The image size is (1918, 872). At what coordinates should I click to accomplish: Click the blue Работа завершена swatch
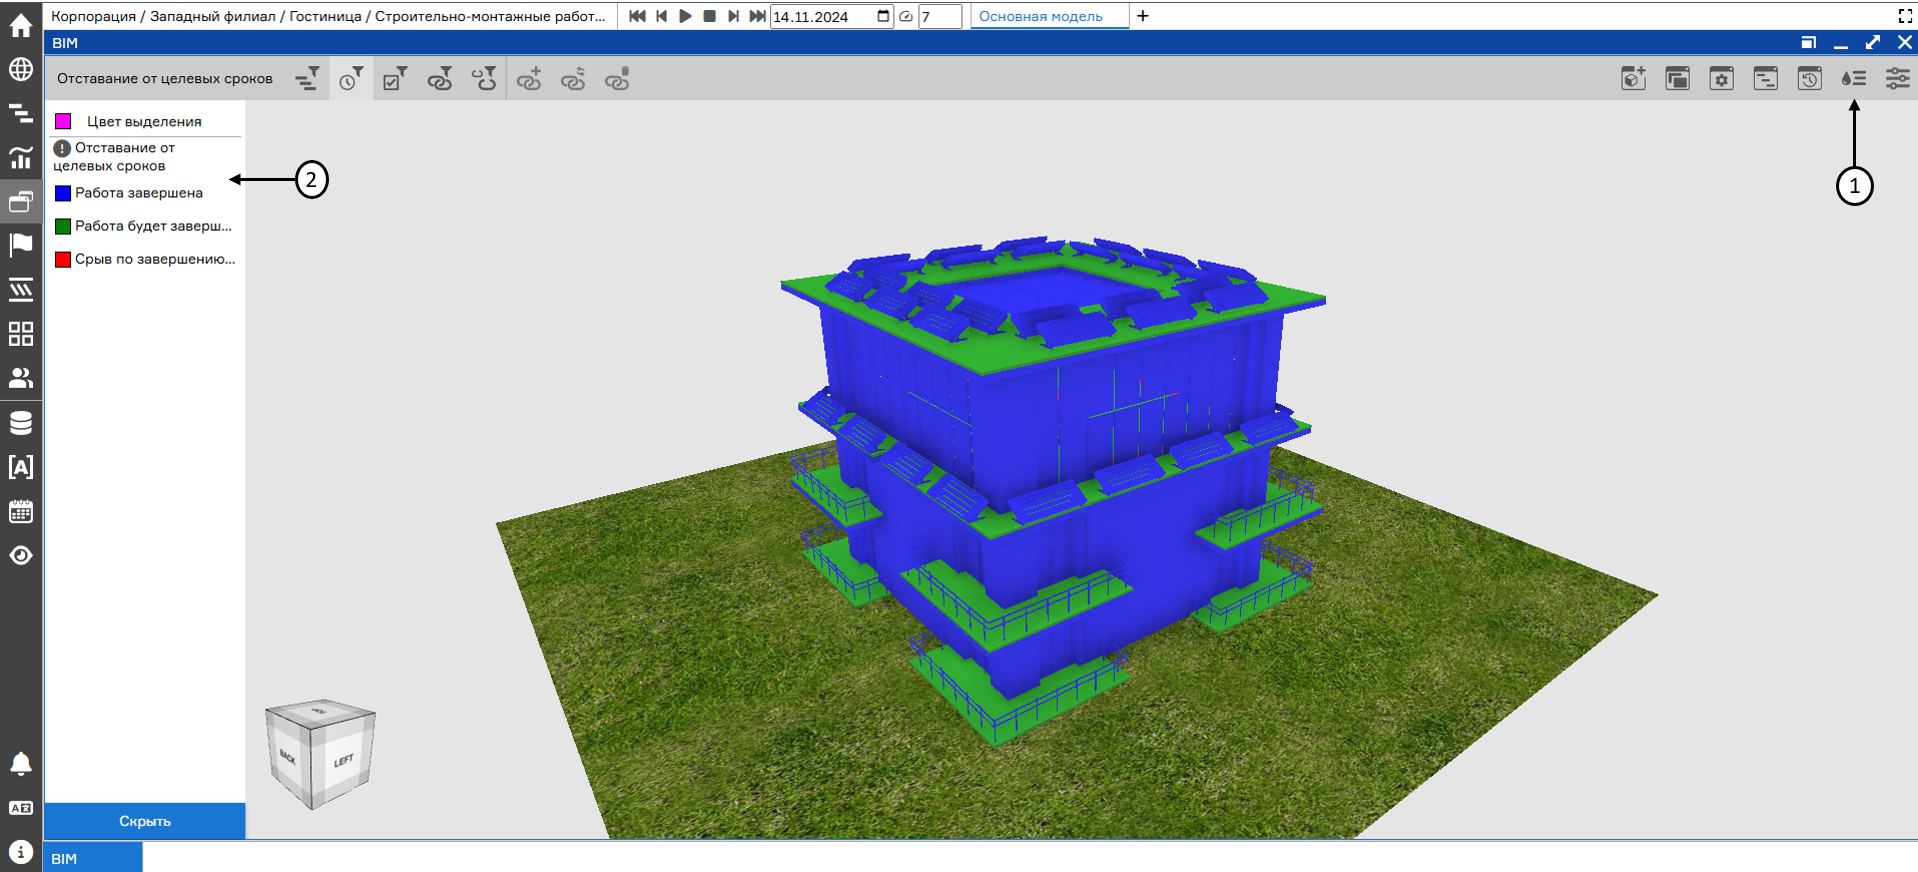[63, 193]
